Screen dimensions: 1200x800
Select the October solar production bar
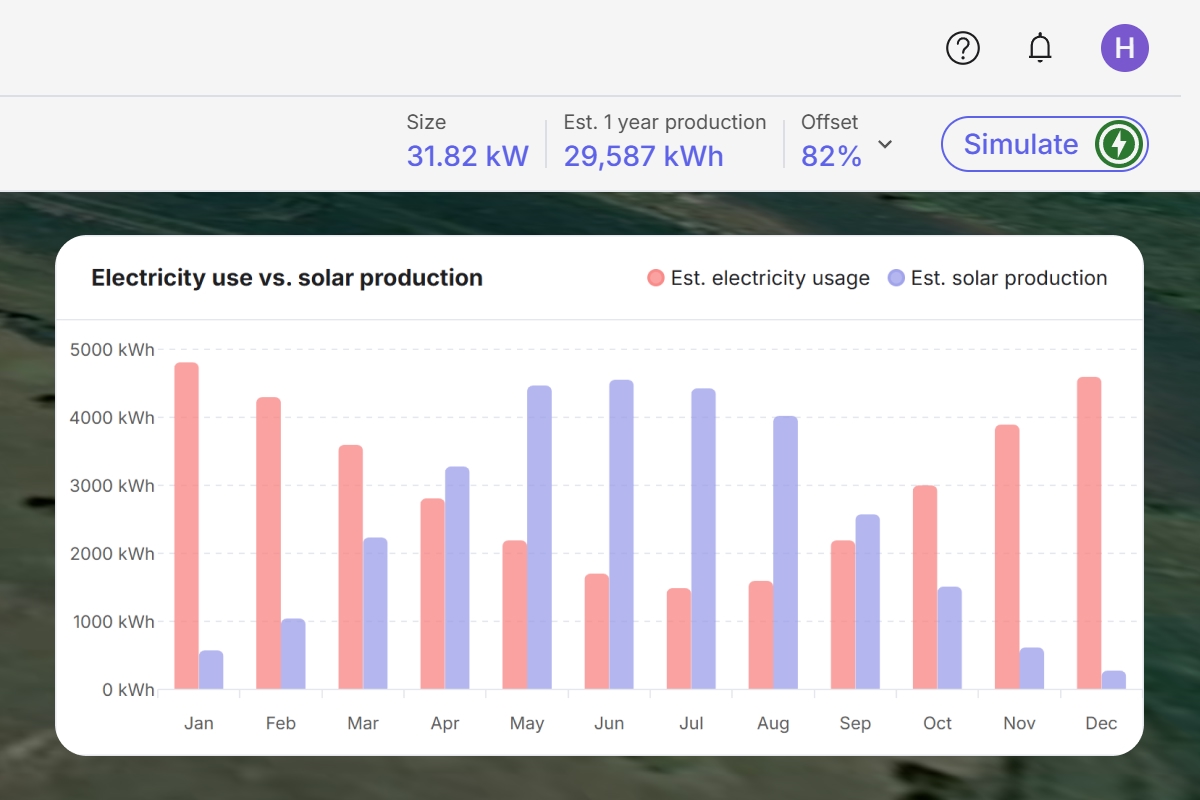pos(950,638)
